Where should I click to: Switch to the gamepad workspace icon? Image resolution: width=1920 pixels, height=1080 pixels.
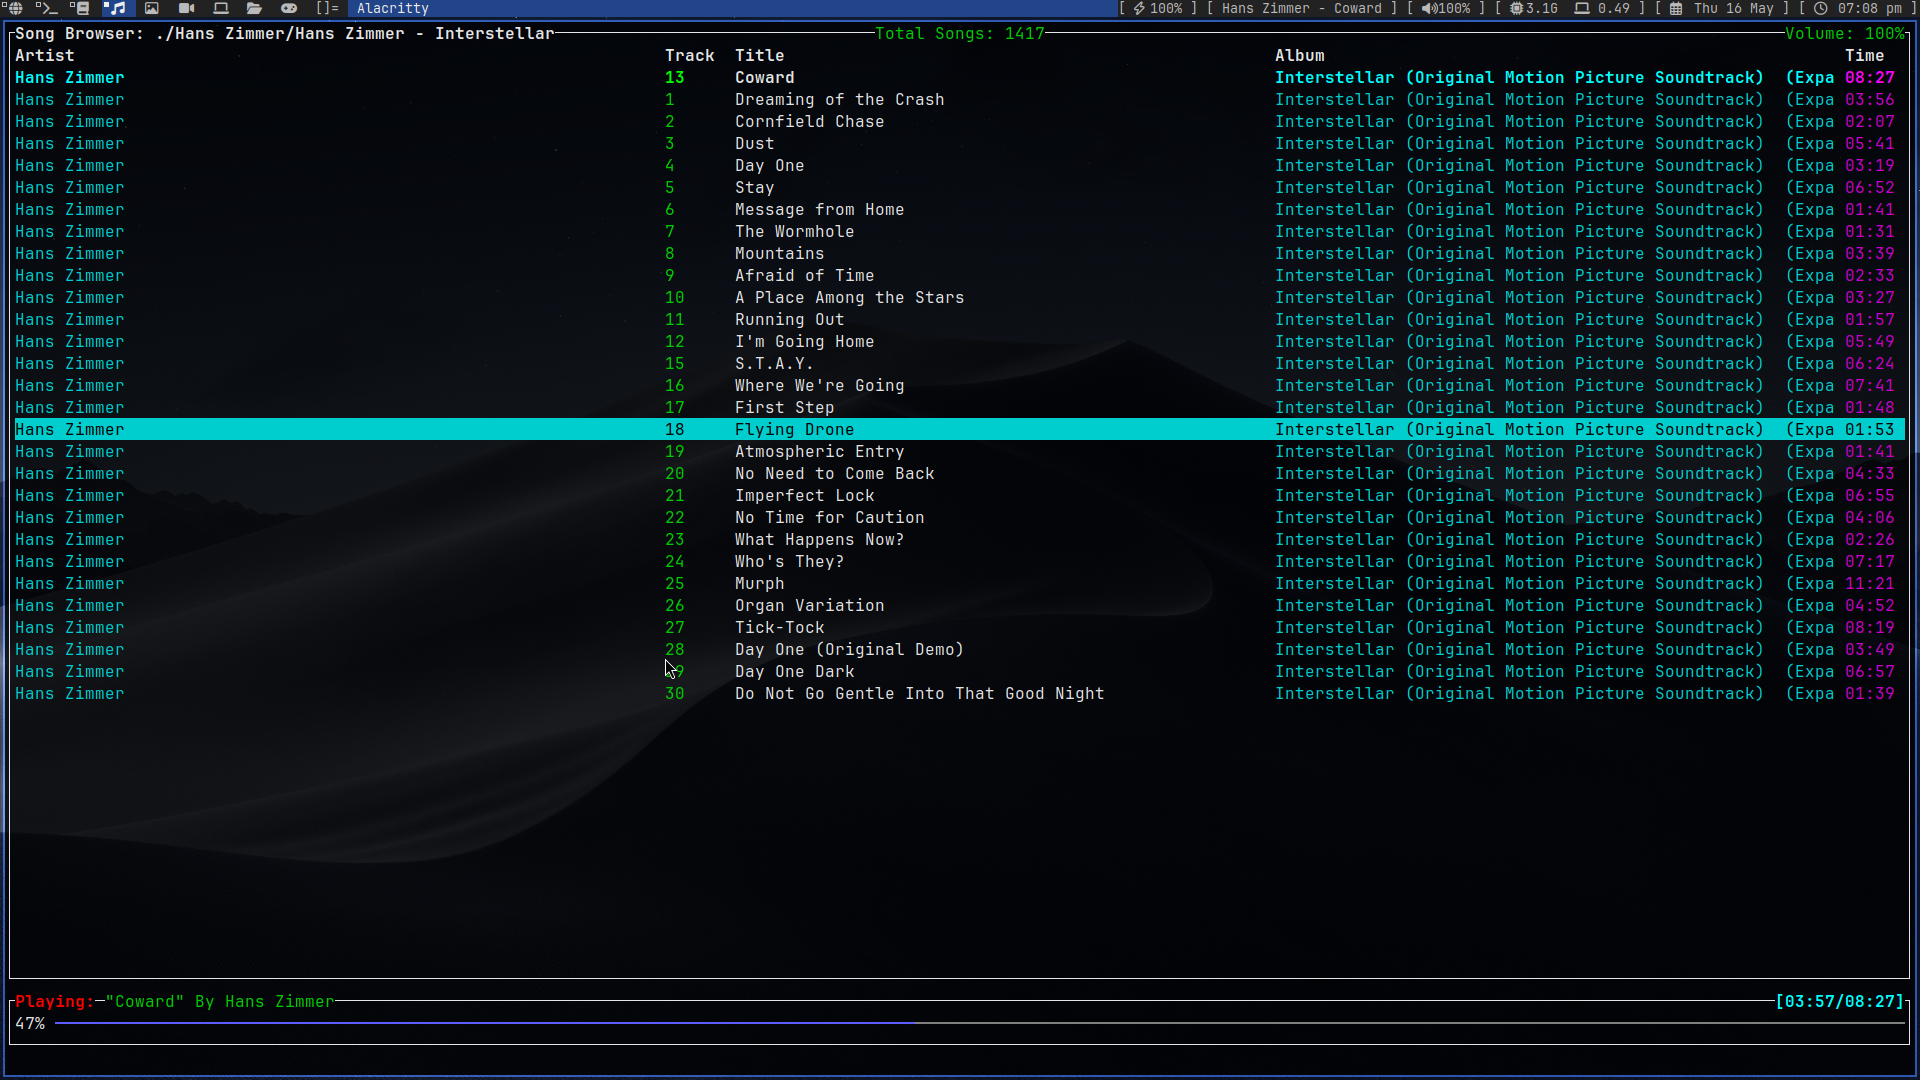click(289, 8)
